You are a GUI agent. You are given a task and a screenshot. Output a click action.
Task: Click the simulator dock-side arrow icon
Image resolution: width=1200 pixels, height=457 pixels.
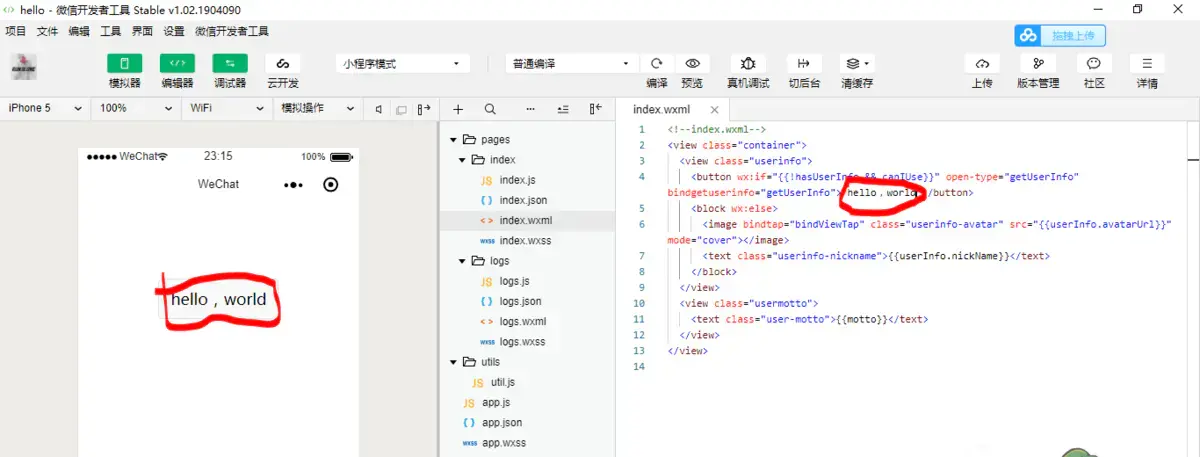[x=424, y=109]
